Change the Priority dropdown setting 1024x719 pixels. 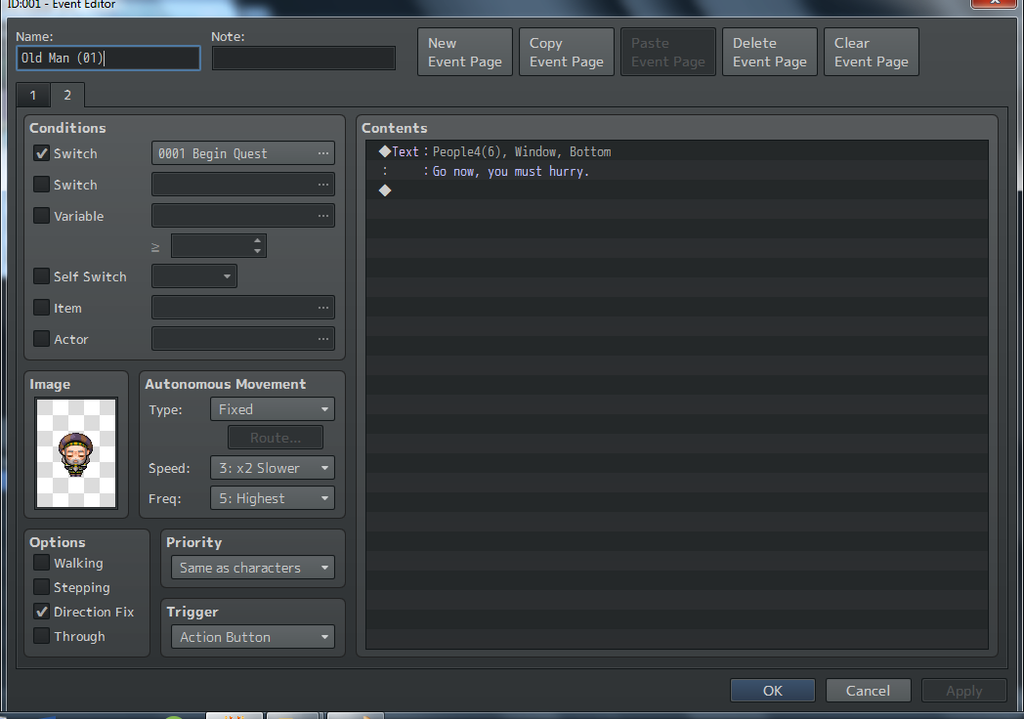click(252, 568)
